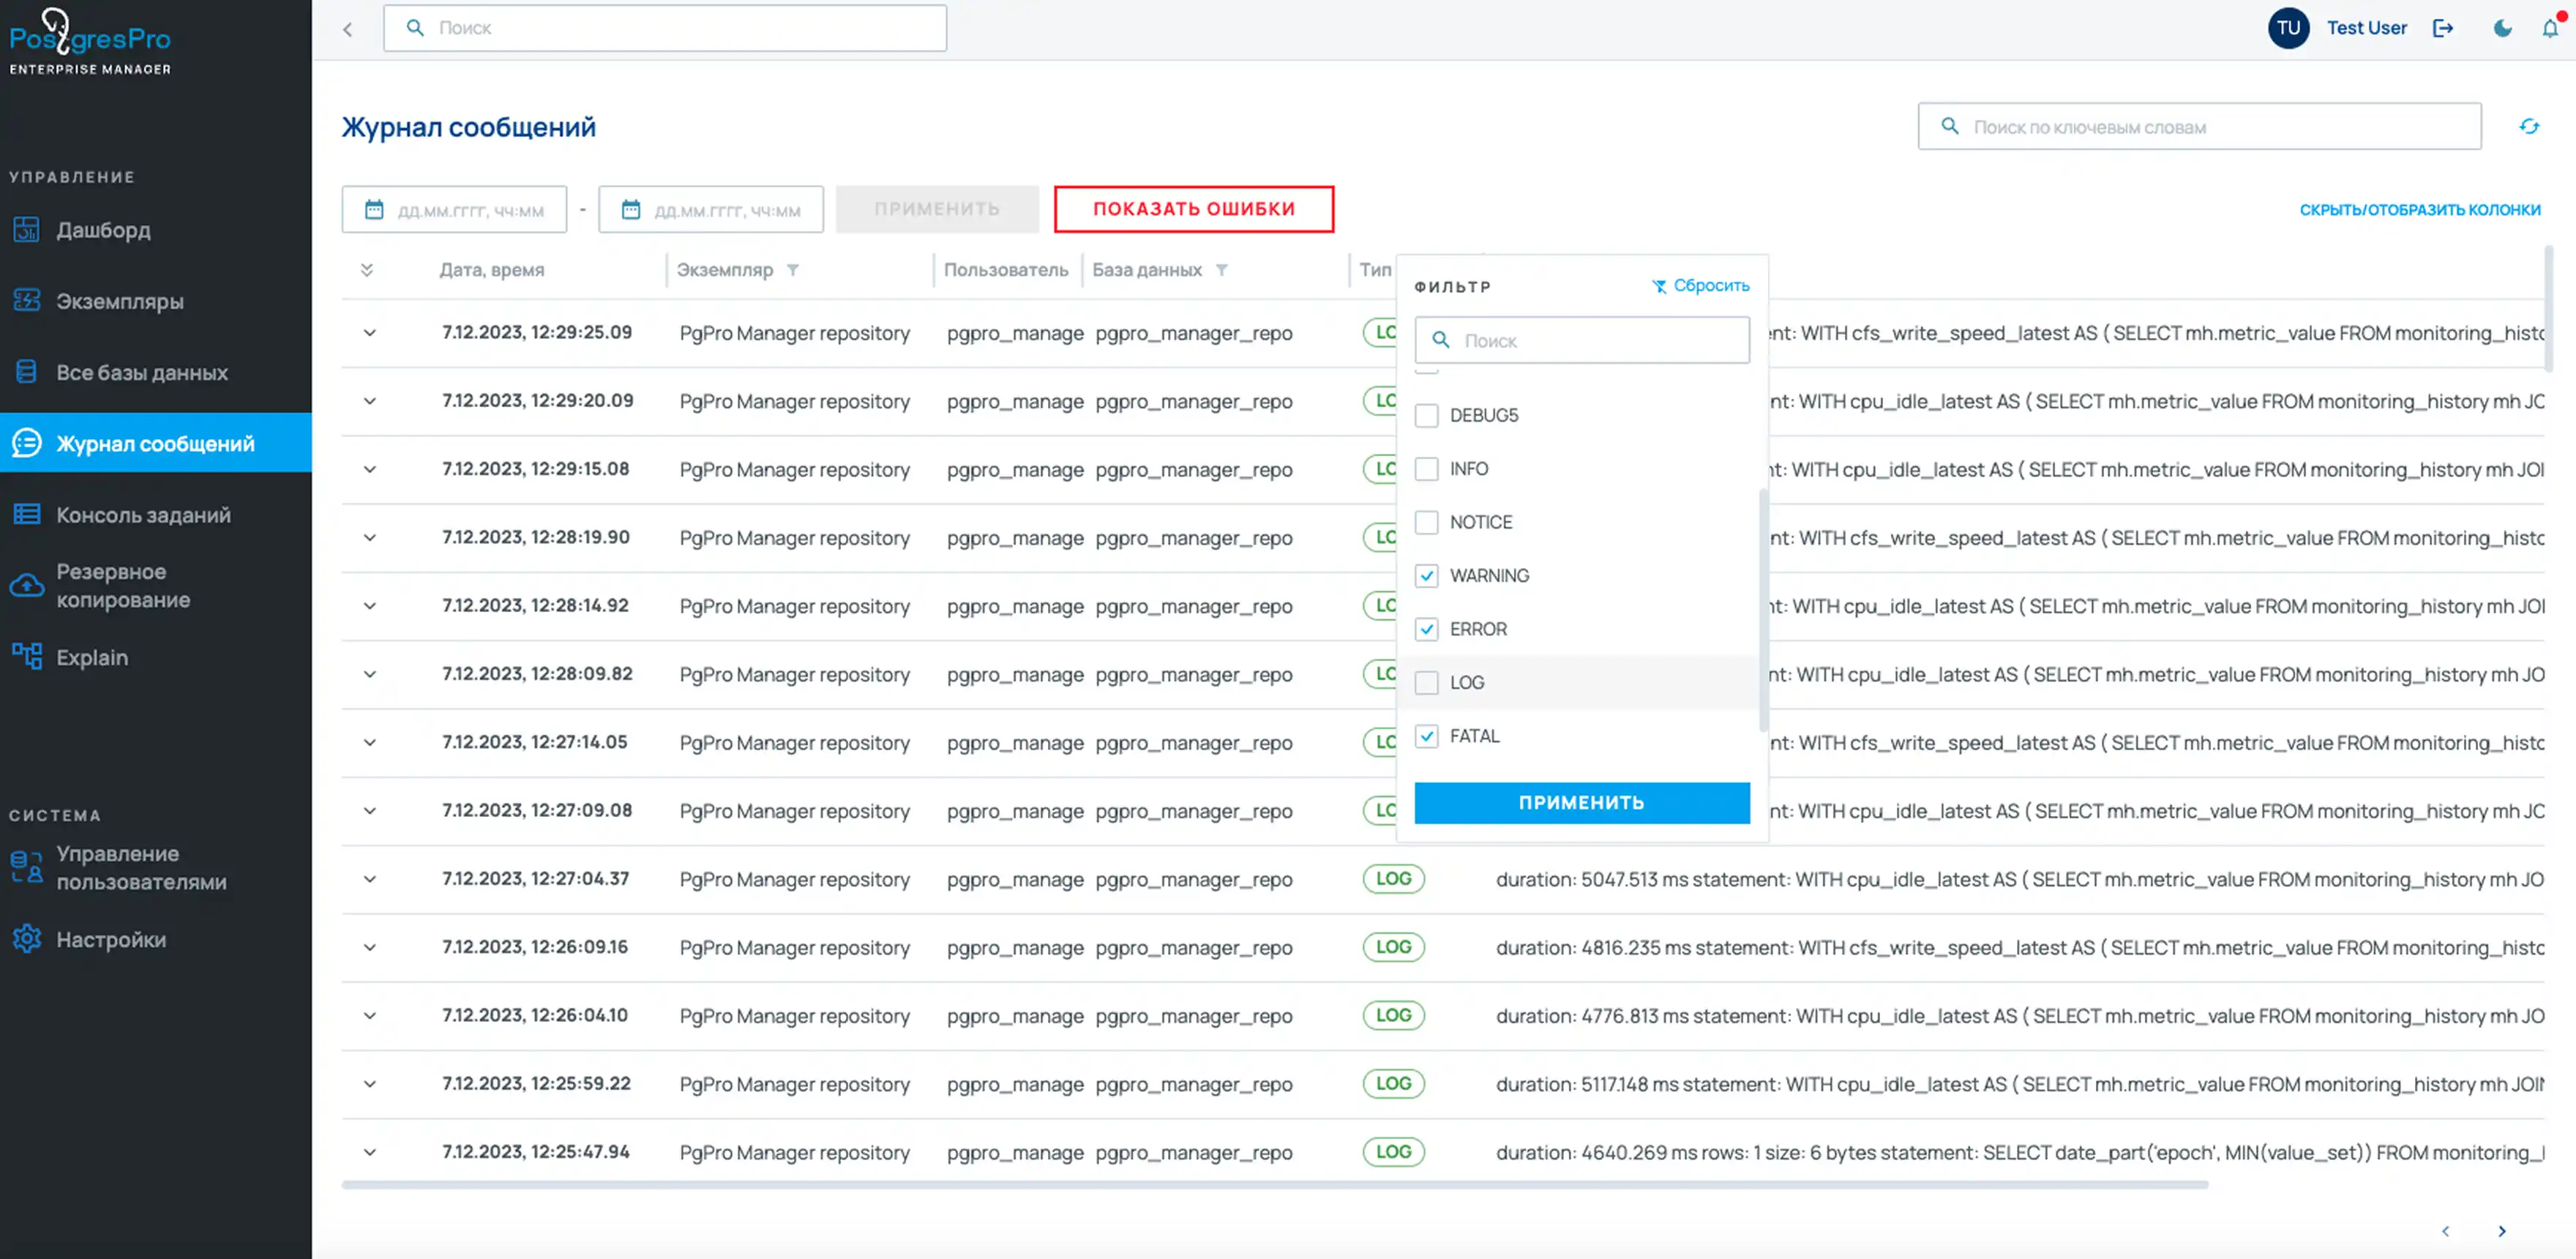
Task: Toggle dark mode moon icon
Action: coord(2502,28)
